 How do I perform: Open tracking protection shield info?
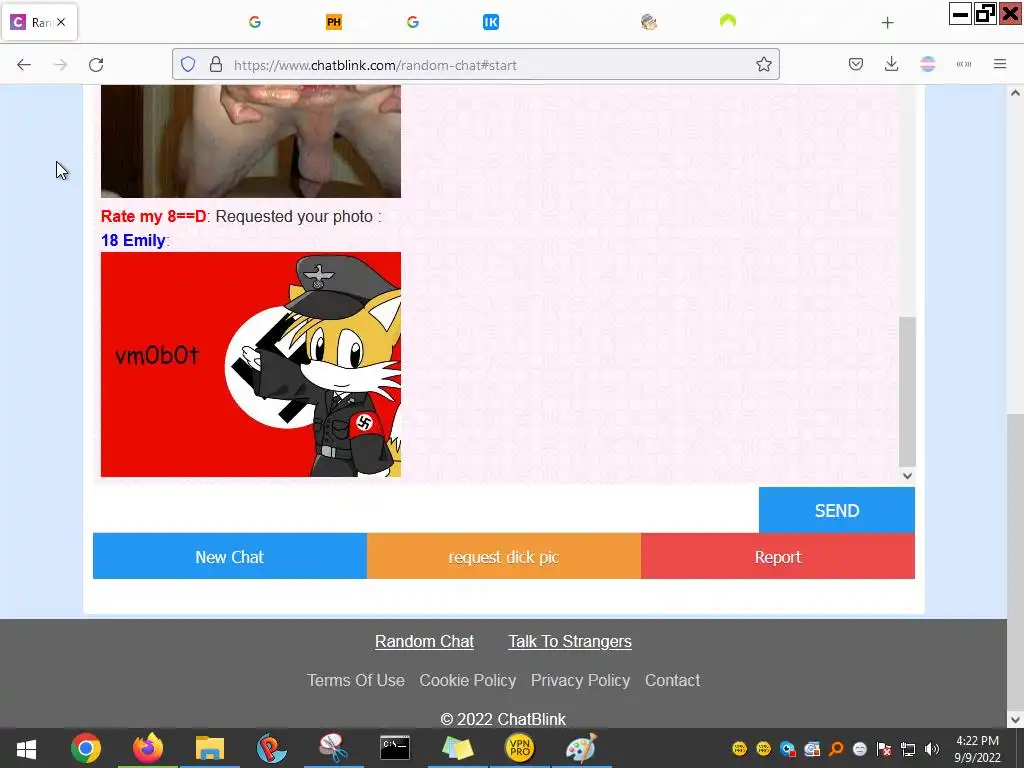coord(188,64)
